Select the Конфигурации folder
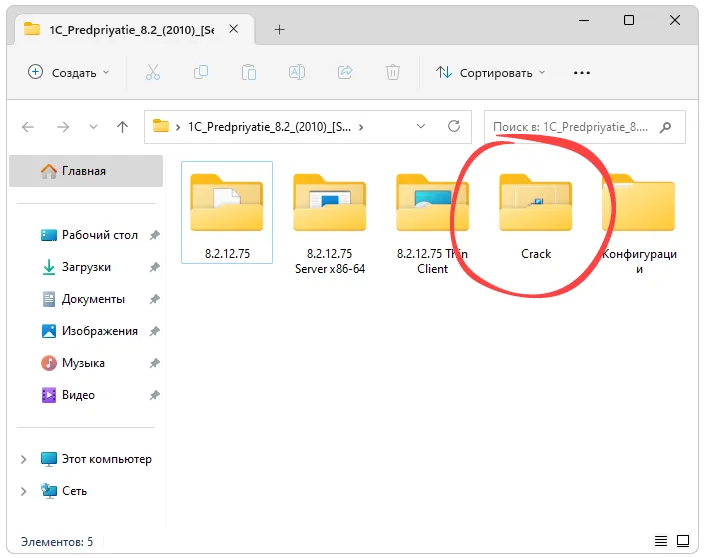 click(x=638, y=223)
